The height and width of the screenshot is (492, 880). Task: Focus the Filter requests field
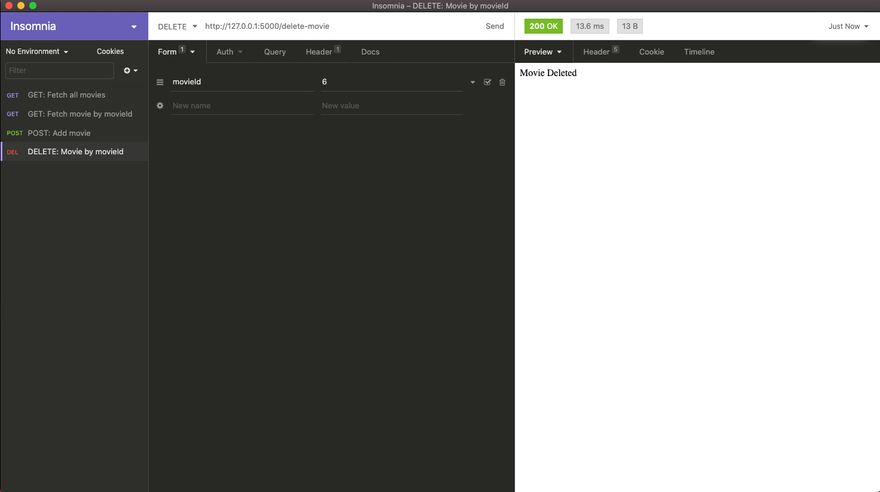pyautogui.click(x=59, y=70)
